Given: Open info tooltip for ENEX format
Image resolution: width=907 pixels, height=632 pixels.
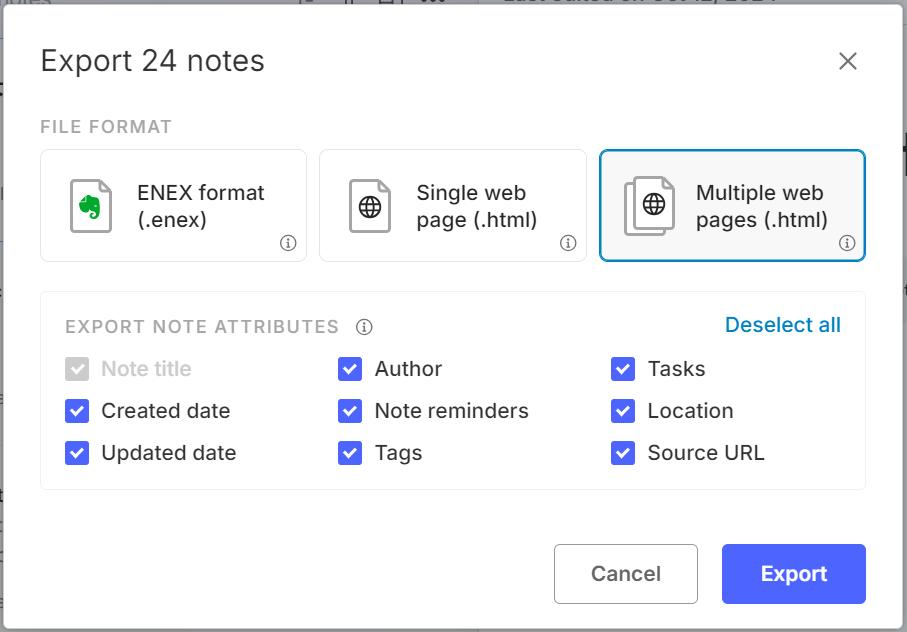Looking at the screenshot, I should [288, 243].
